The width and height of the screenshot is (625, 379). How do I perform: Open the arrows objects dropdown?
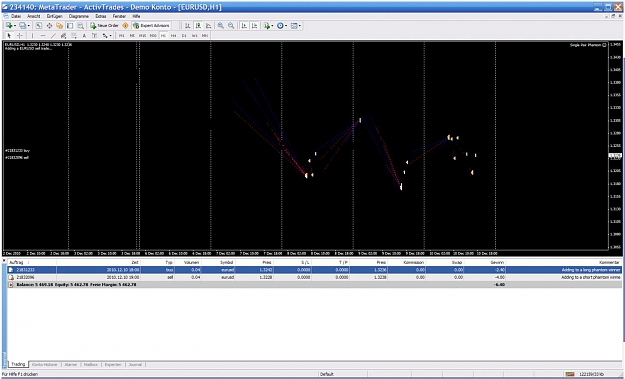tap(107, 35)
